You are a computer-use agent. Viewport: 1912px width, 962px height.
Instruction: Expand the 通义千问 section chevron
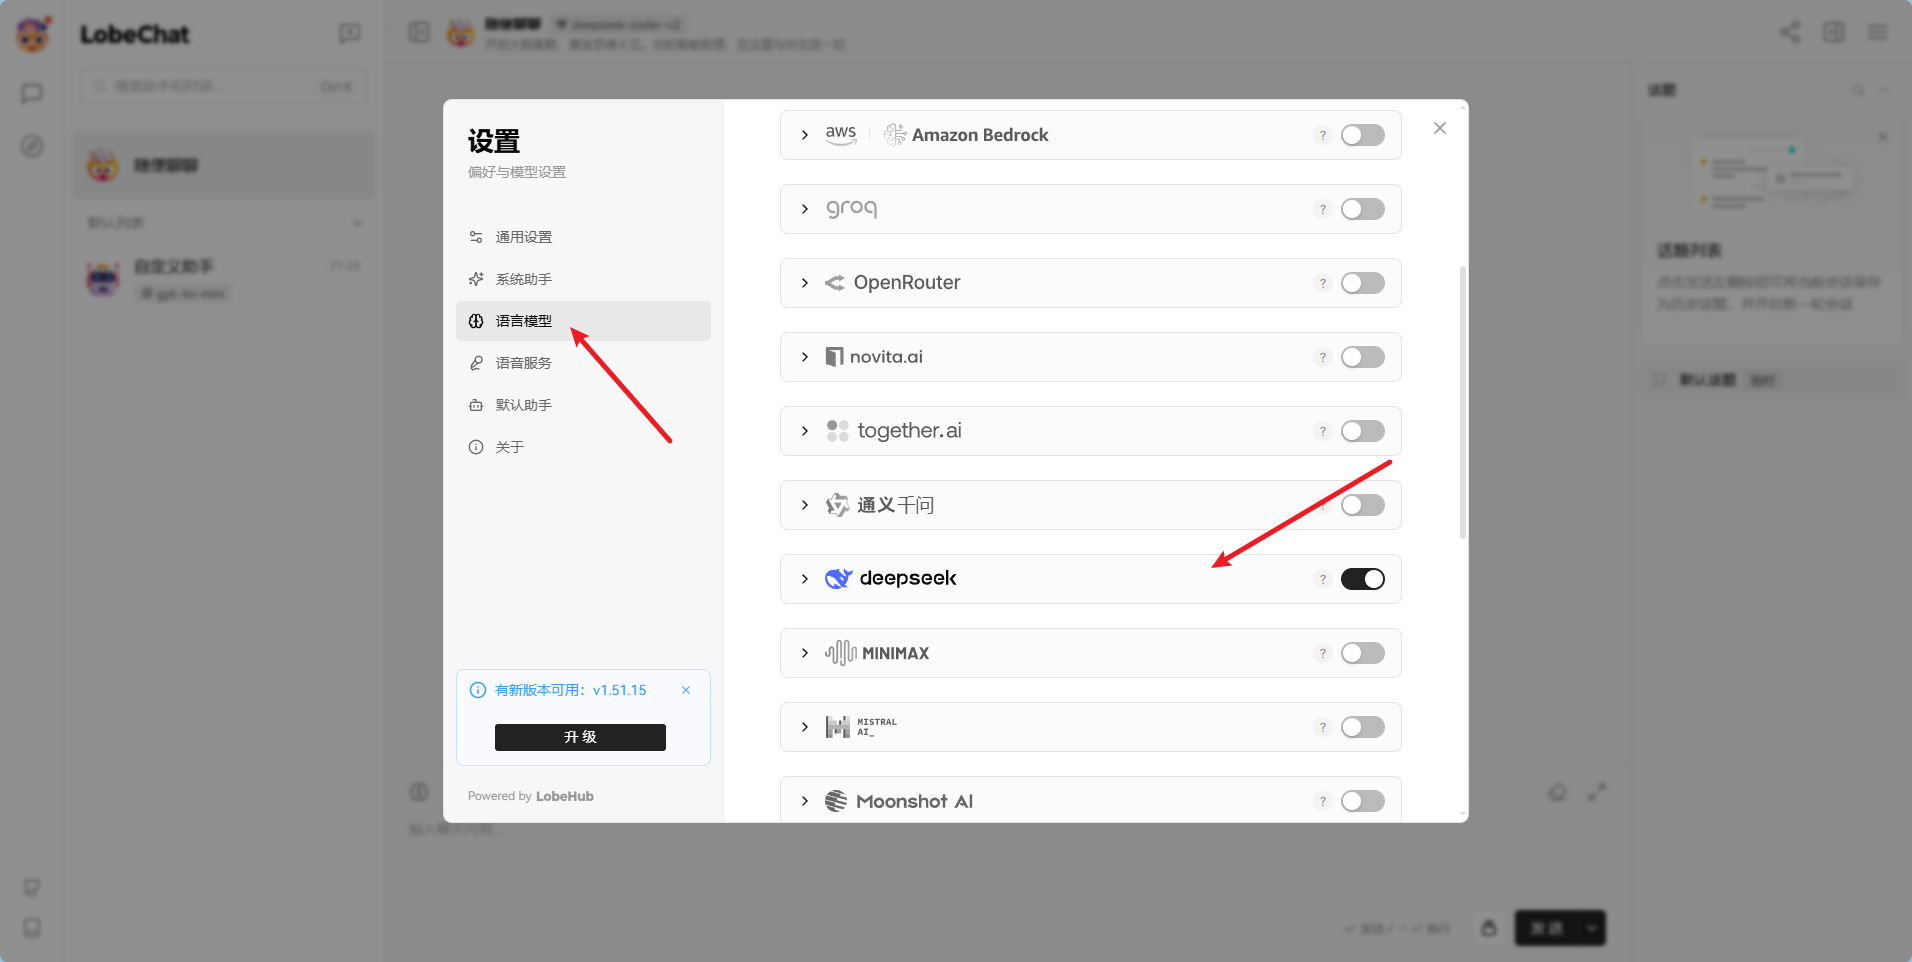pyautogui.click(x=805, y=505)
